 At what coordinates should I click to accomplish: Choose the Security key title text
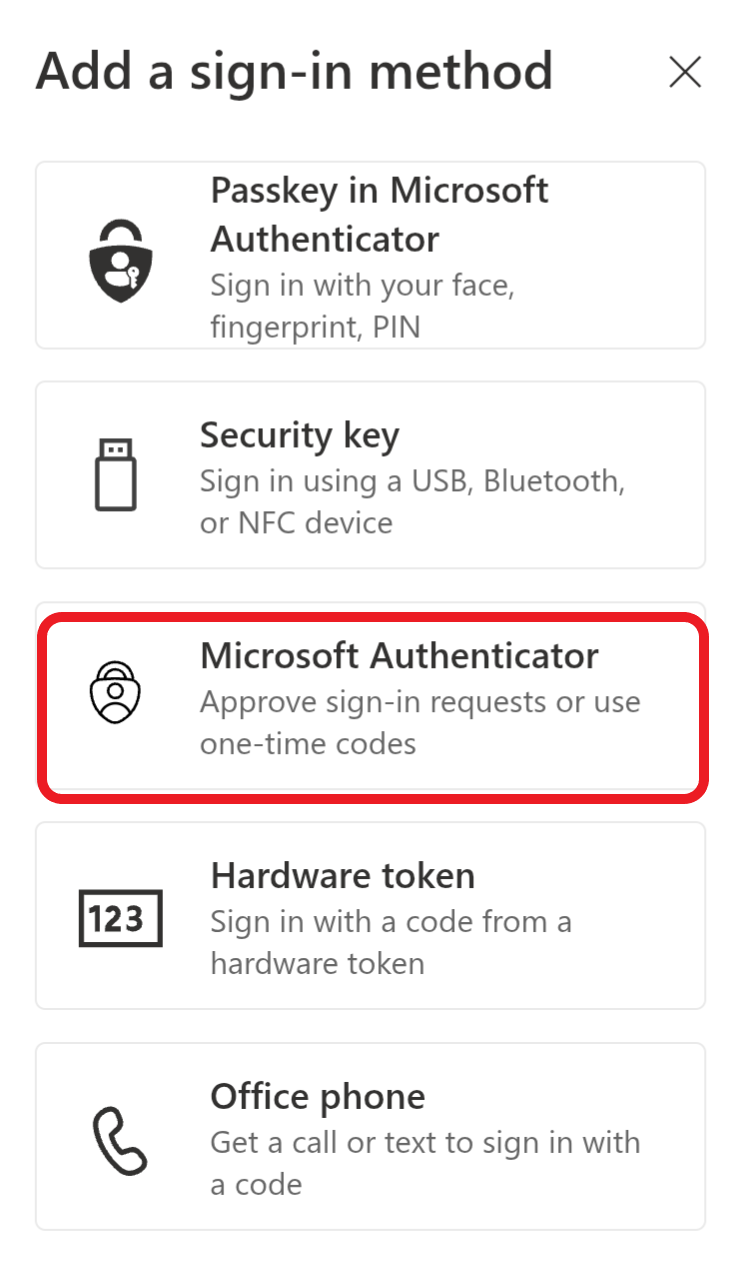click(299, 436)
